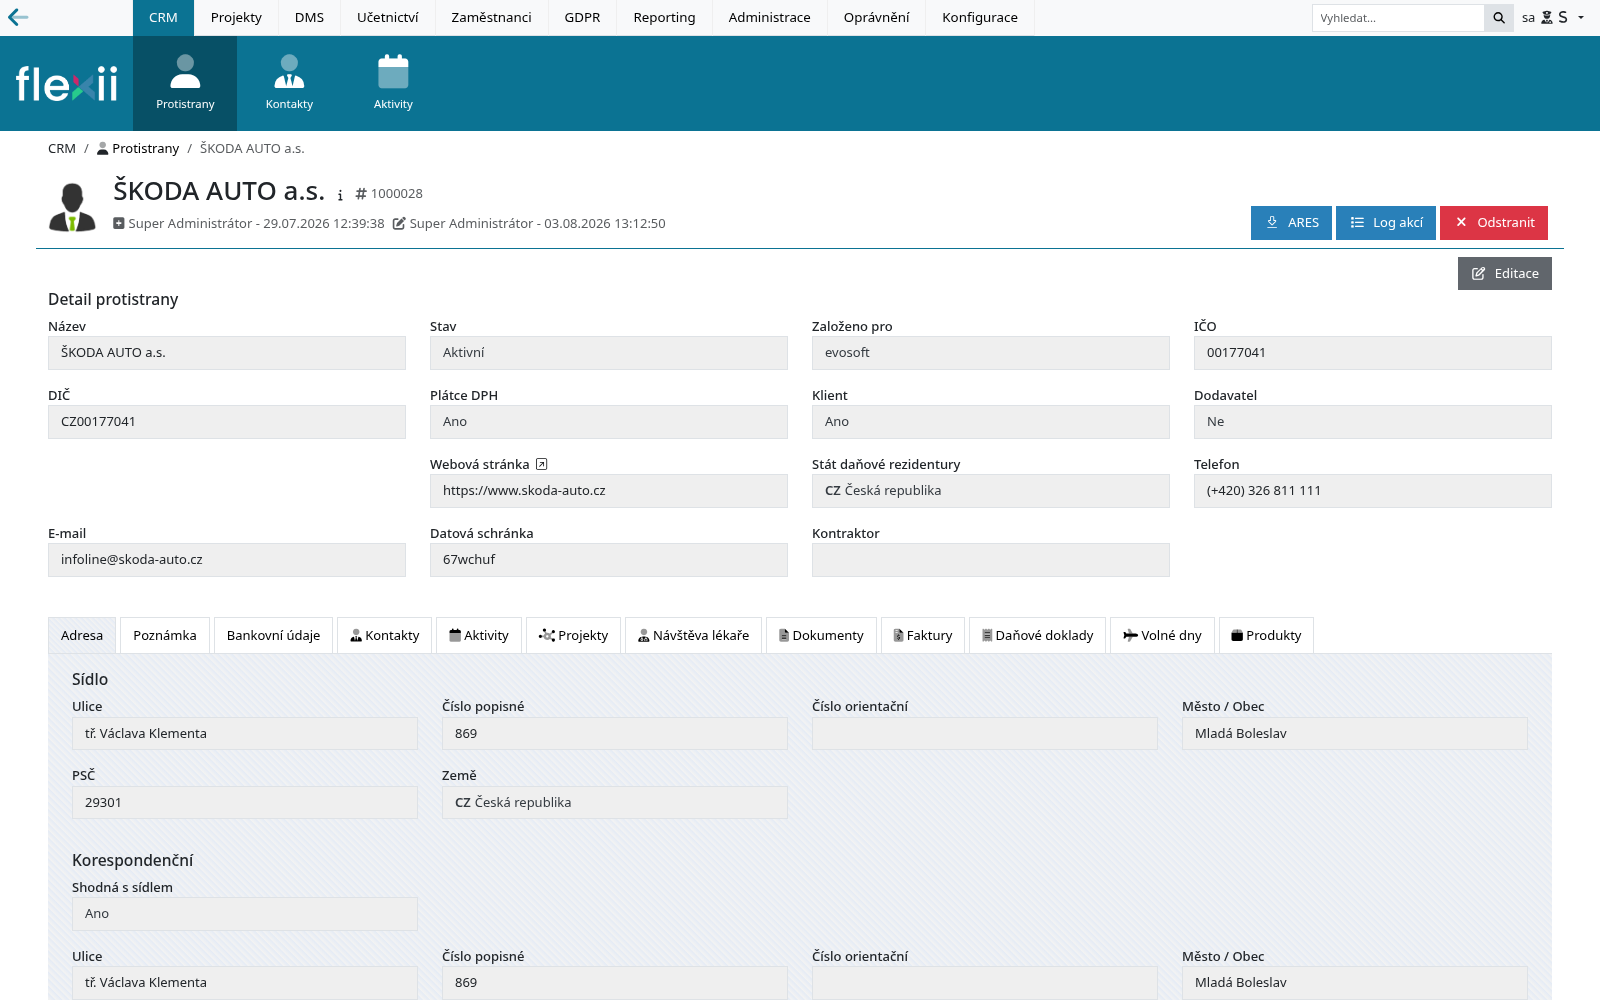
Task: Click the Sídlo PSČ field 29301
Action: pyautogui.click(x=245, y=803)
